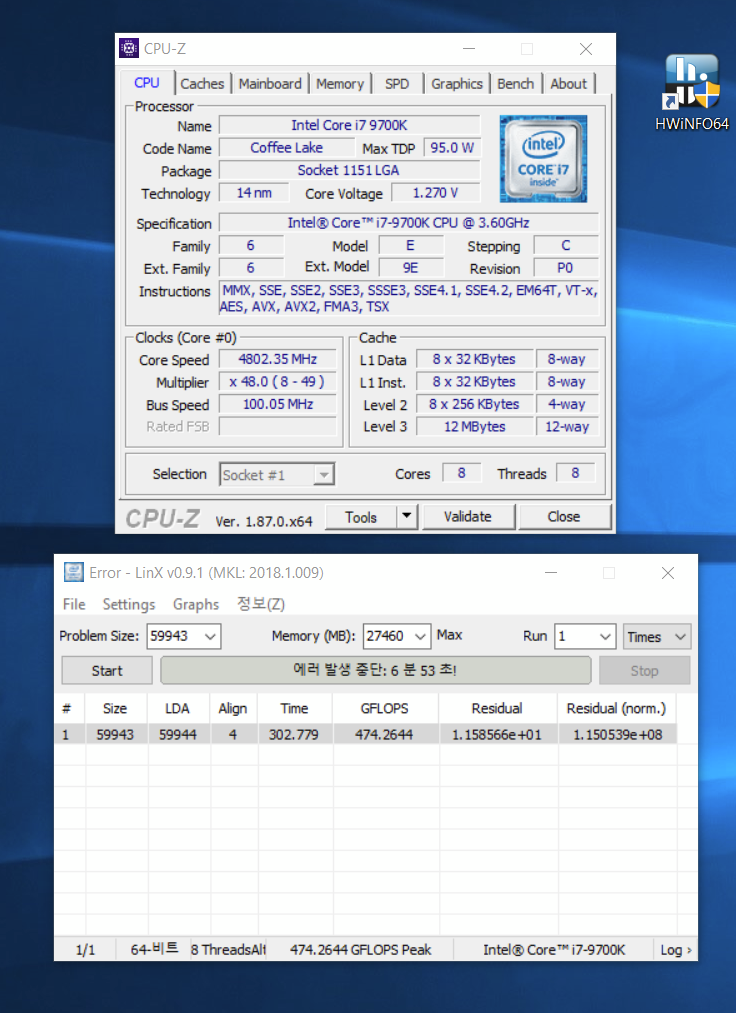Click the Package value Socket 1151 LGA
736x1013 pixels.
pyautogui.click(x=350, y=171)
